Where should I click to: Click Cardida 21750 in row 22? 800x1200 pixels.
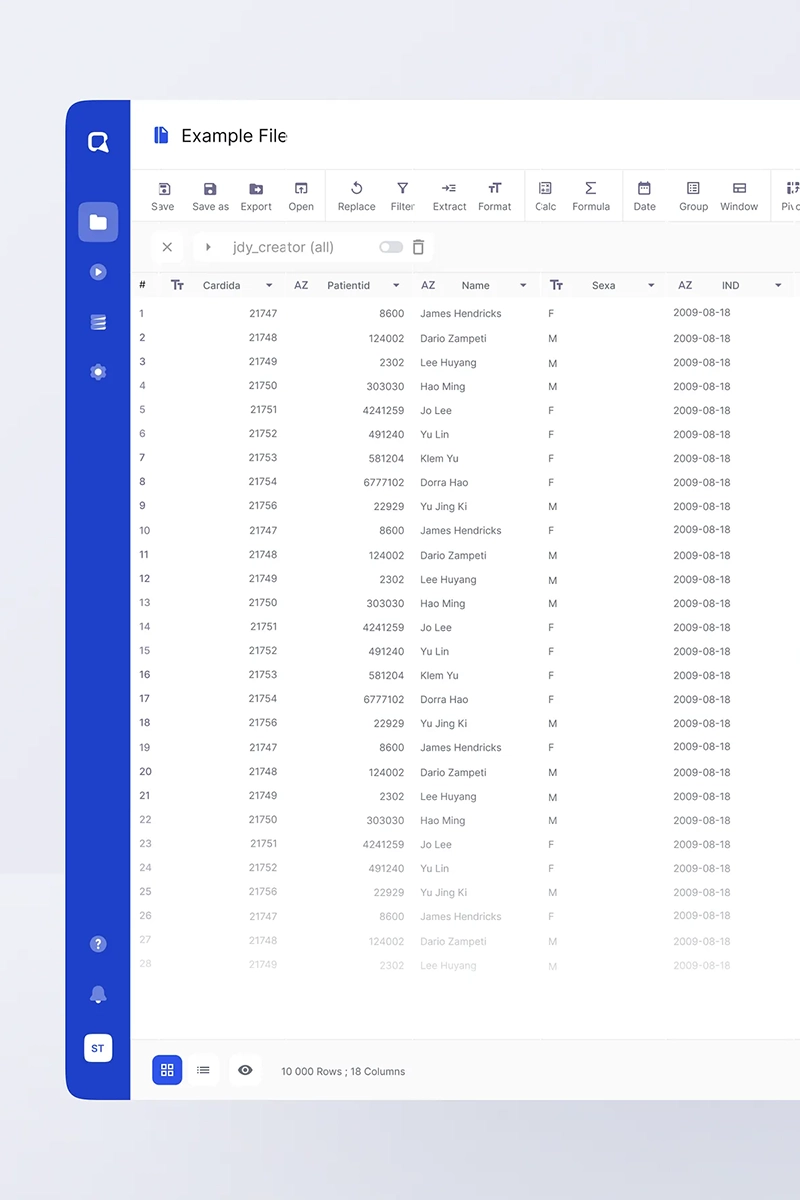[263, 820]
